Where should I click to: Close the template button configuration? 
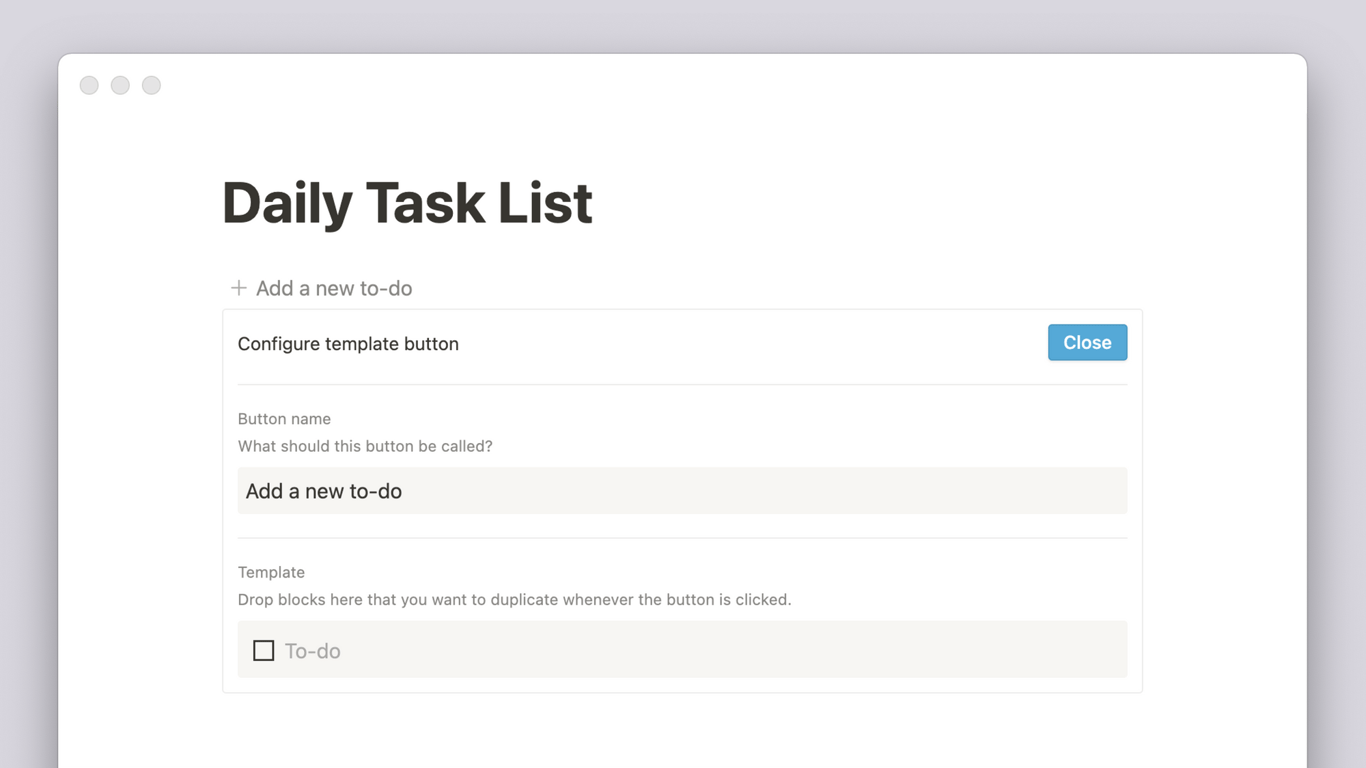[1087, 342]
